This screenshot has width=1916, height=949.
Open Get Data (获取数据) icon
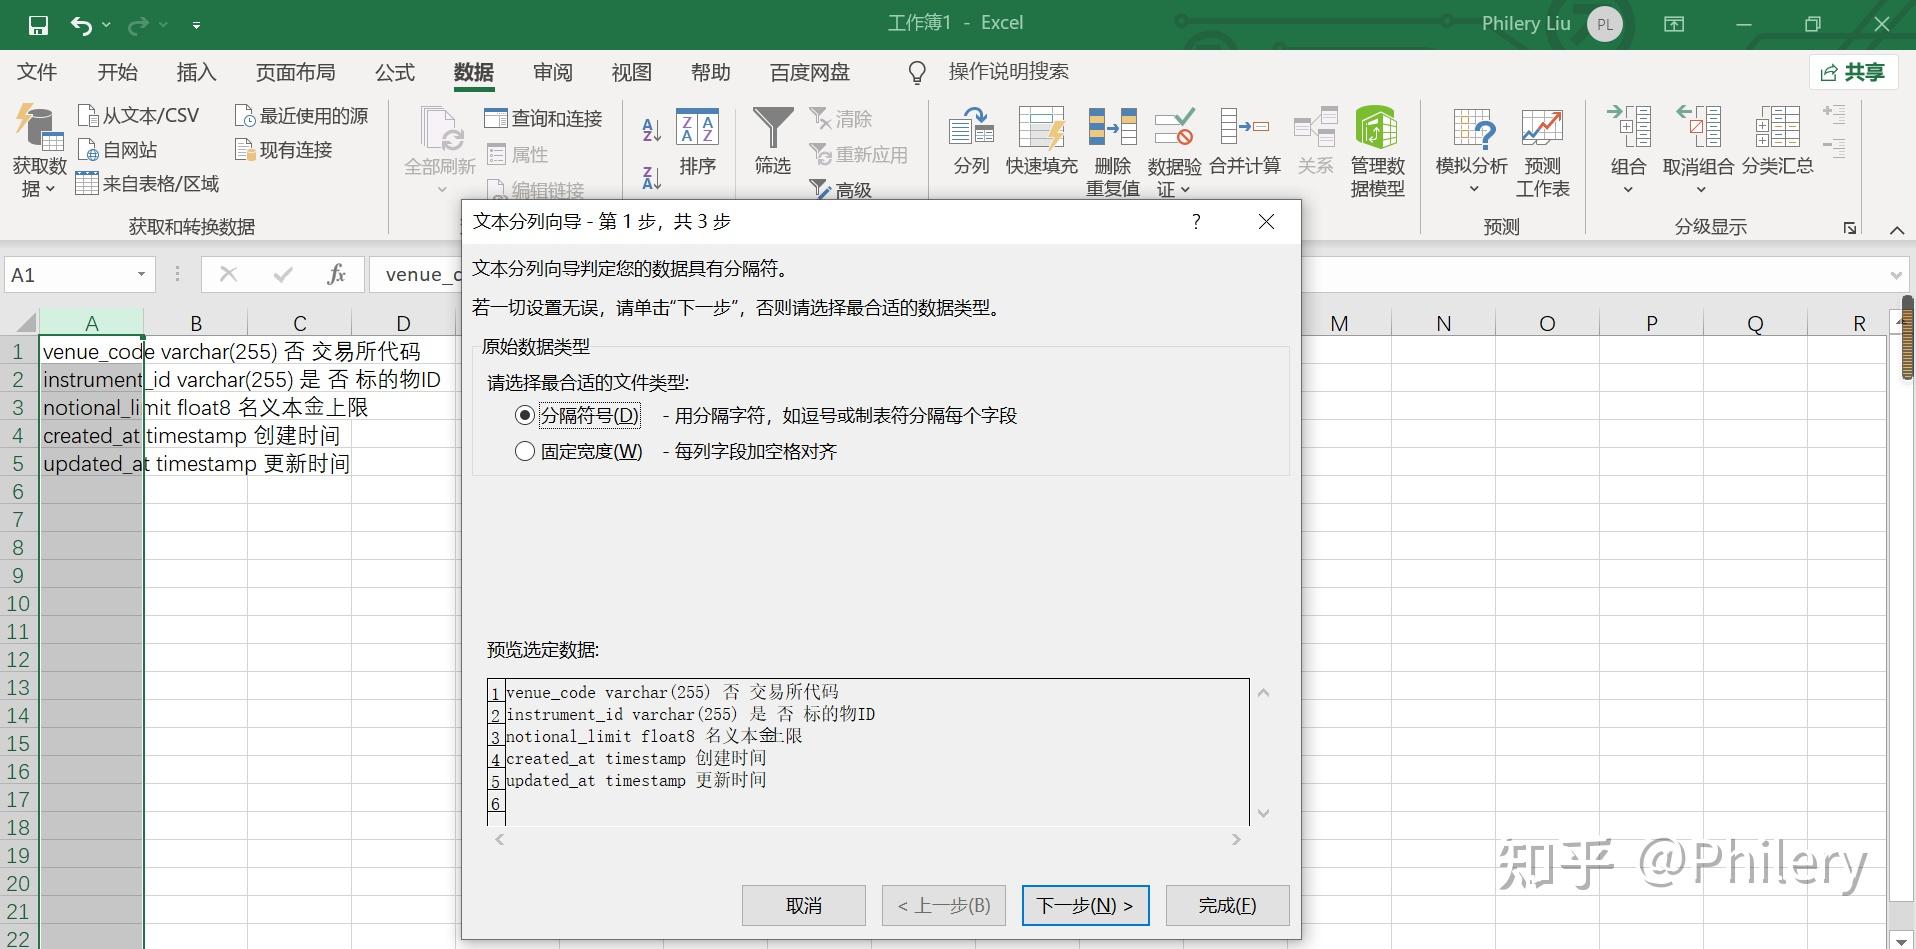pyautogui.click(x=39, y=150)
